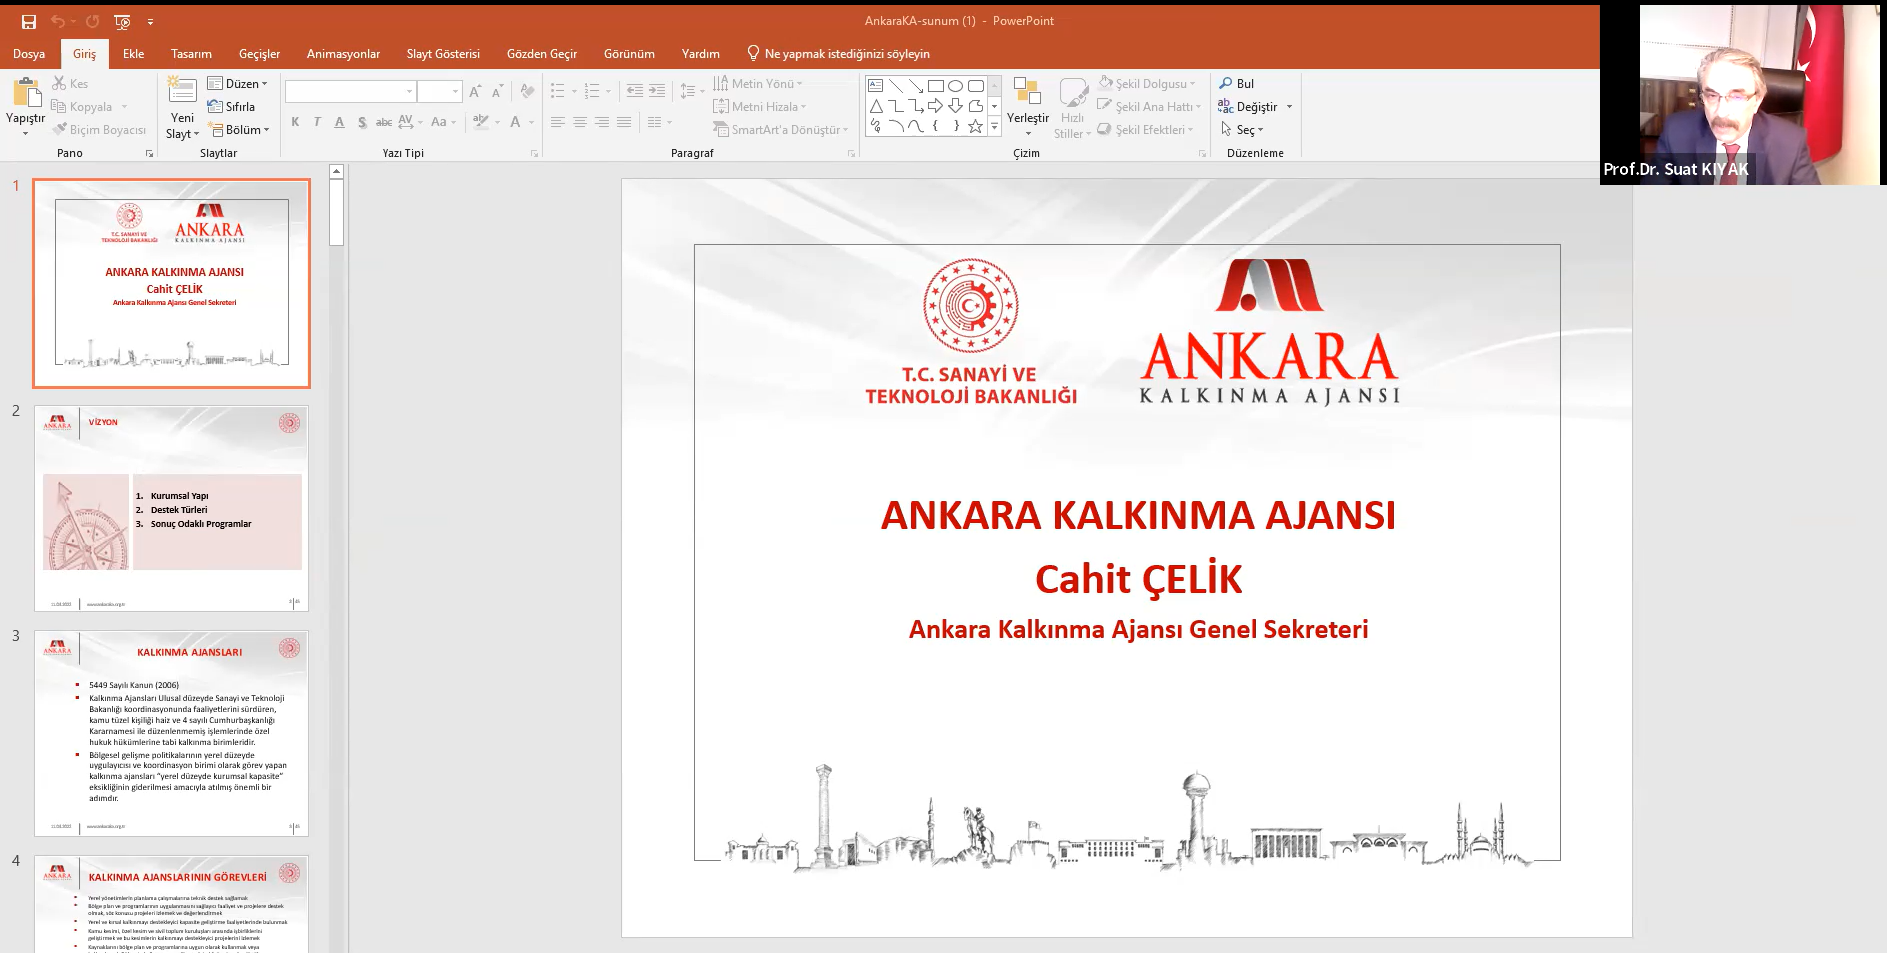Select the straight line shape
The width and height of the screenshot is (1887, 953).
[x=896, y=86]
